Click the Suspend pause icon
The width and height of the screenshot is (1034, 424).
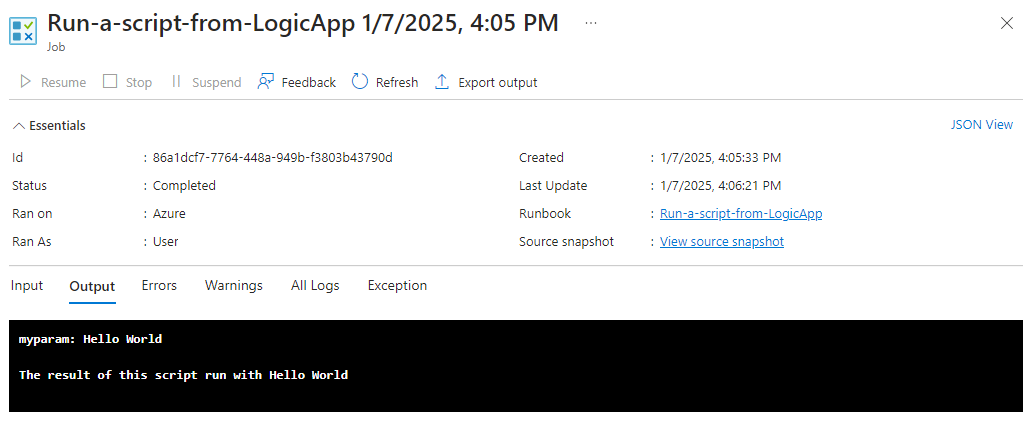pyautogui.click(x=176, y=82)
